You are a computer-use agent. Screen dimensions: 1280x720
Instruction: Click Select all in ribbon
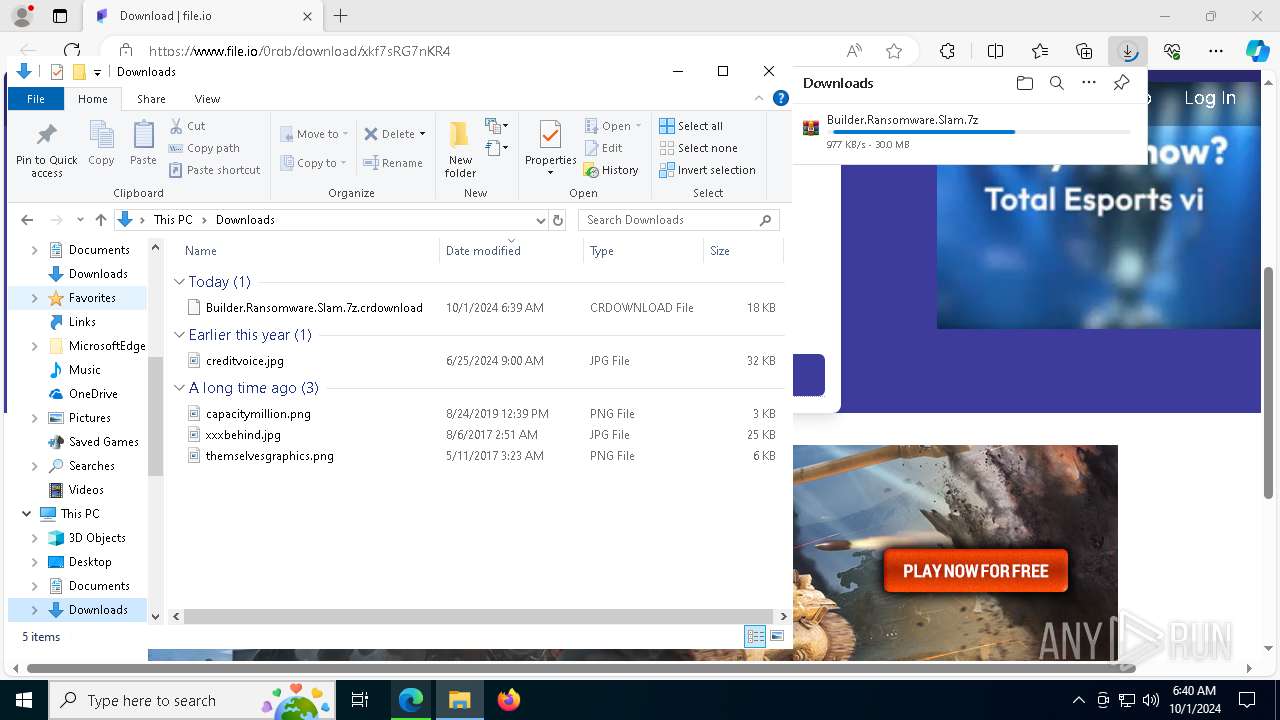[691, 126]
